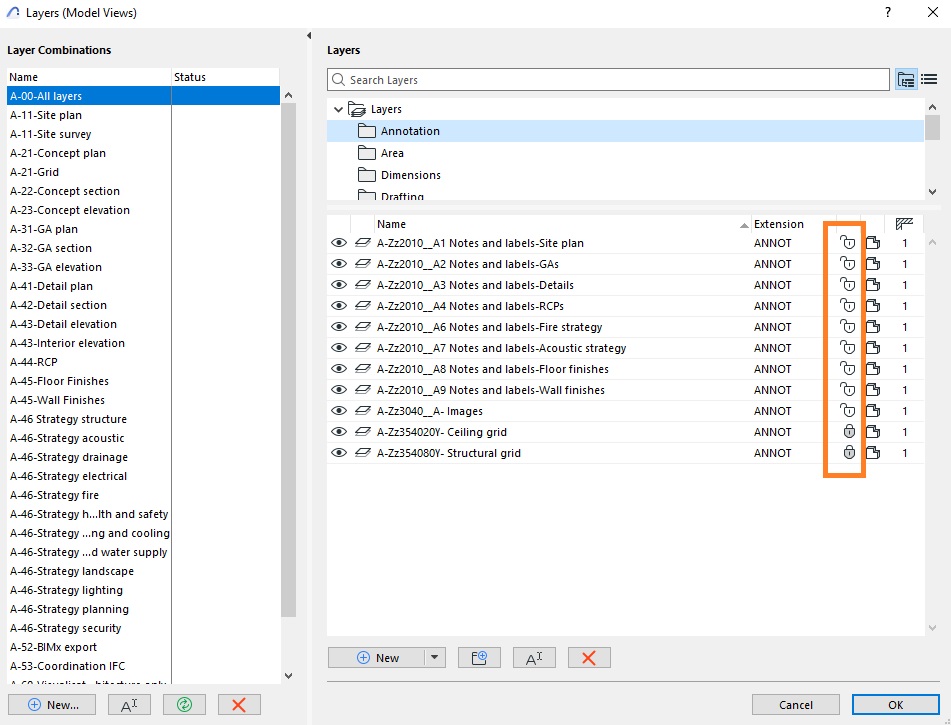Screen dimensions: 951x725
Task: Toggle lock on Notes and labels-Details layer
Action: (847, 285)
